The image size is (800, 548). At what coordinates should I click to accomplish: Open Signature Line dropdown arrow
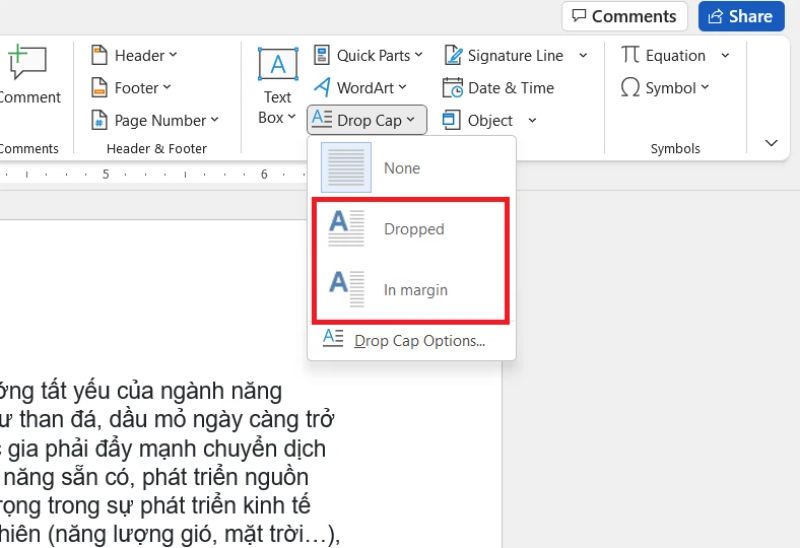(x=583, y=55)
